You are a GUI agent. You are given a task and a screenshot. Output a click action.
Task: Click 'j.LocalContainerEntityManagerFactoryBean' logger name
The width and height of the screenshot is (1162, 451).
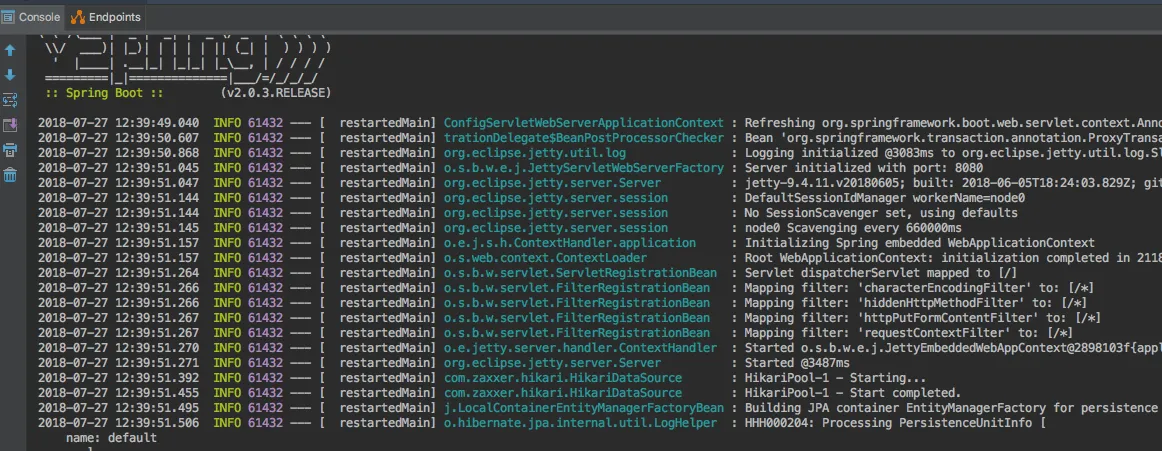pos(583,408)
